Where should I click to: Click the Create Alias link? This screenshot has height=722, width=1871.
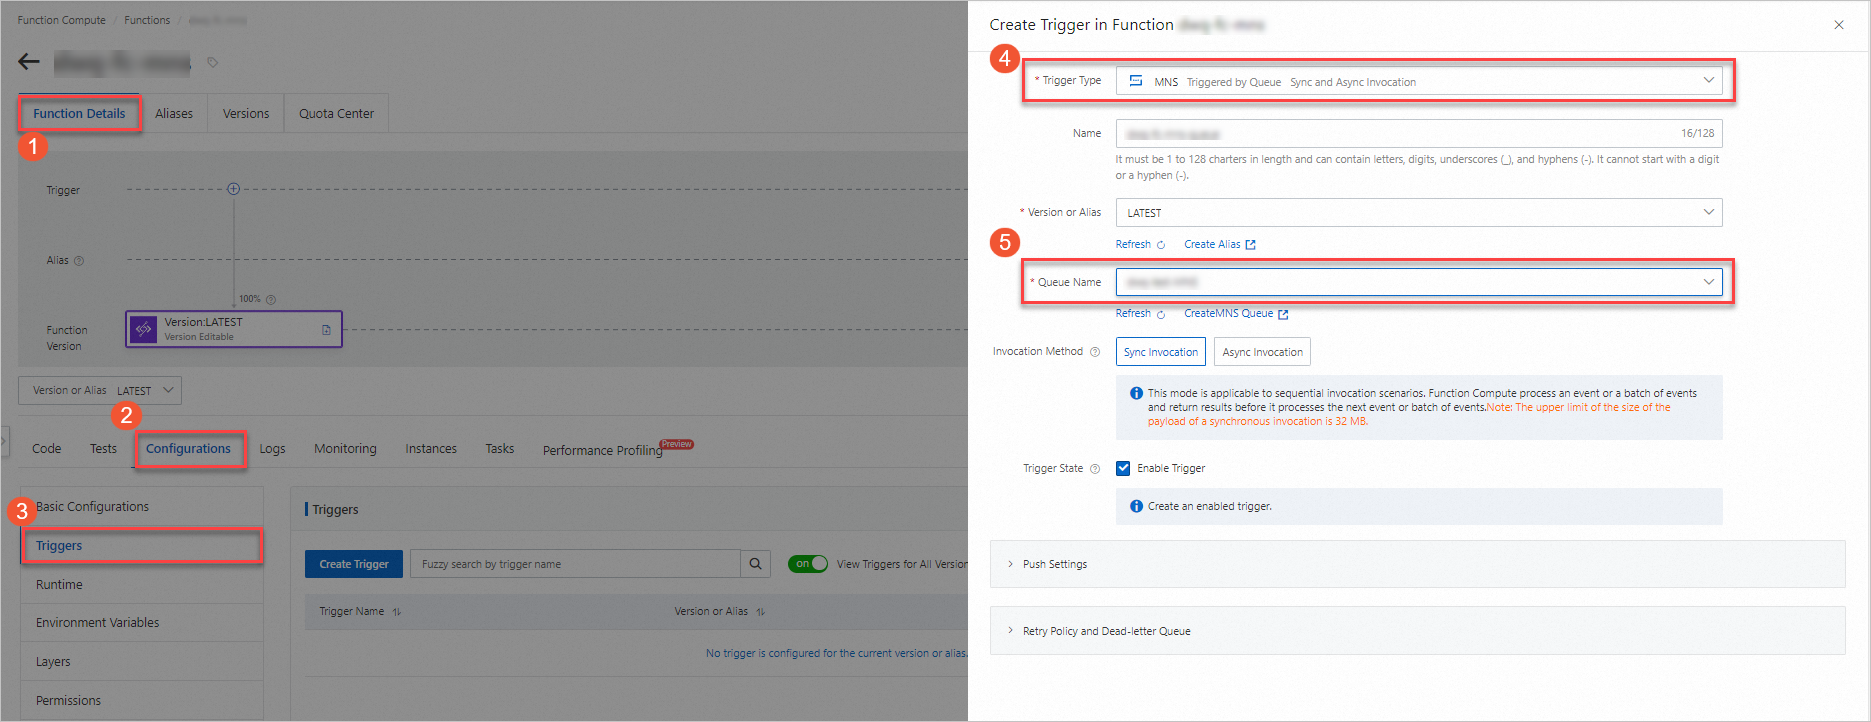coord(1212,244)
